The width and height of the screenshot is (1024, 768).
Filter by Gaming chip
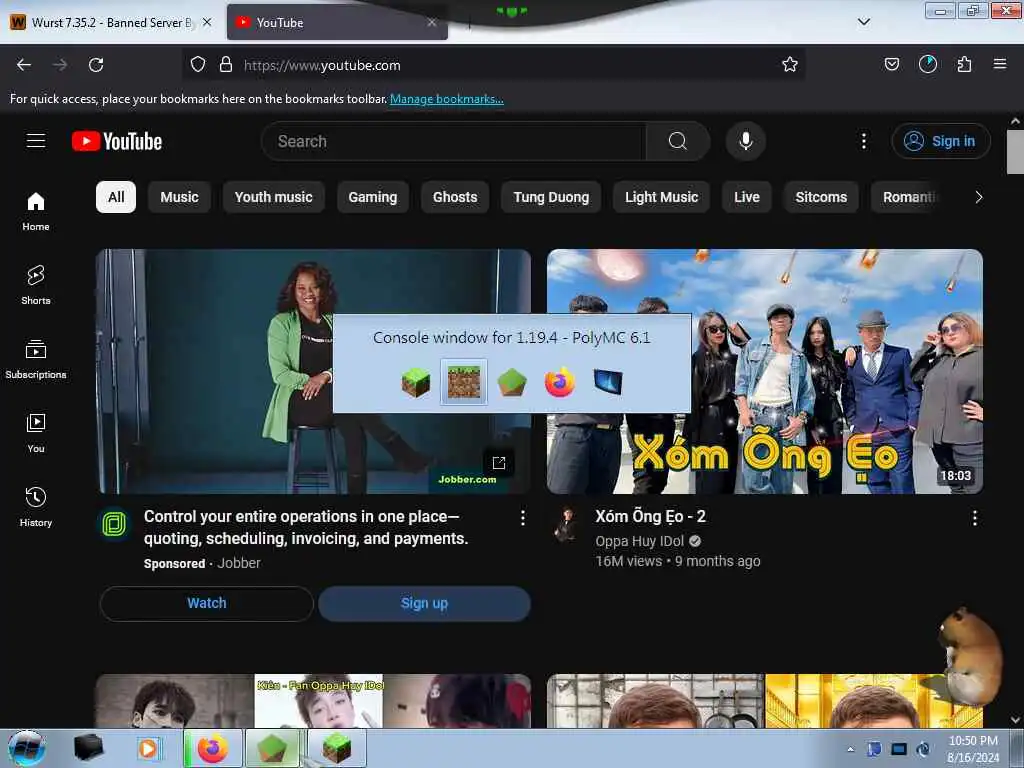(373, 197)
